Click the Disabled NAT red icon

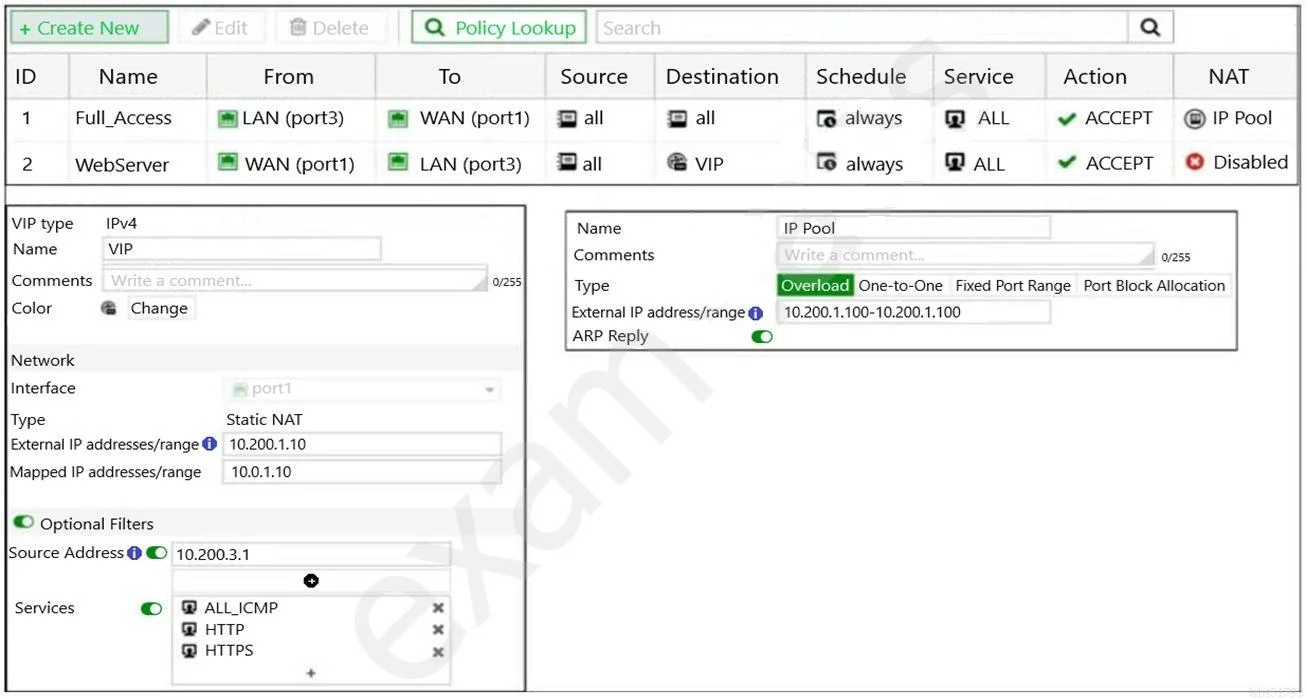(x=1194, y=162)
